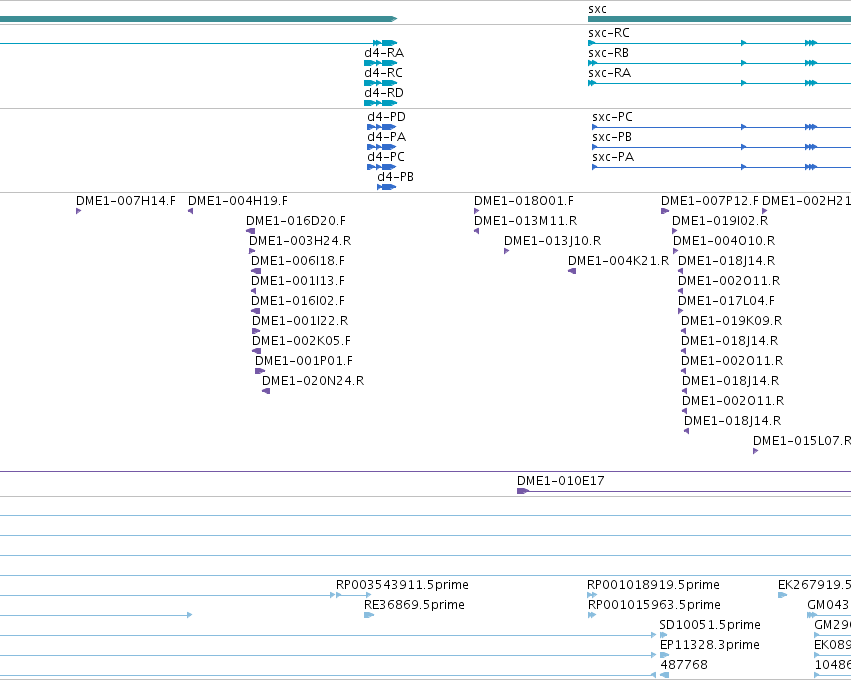Open transcript sxc-RB

coord(608,53)
